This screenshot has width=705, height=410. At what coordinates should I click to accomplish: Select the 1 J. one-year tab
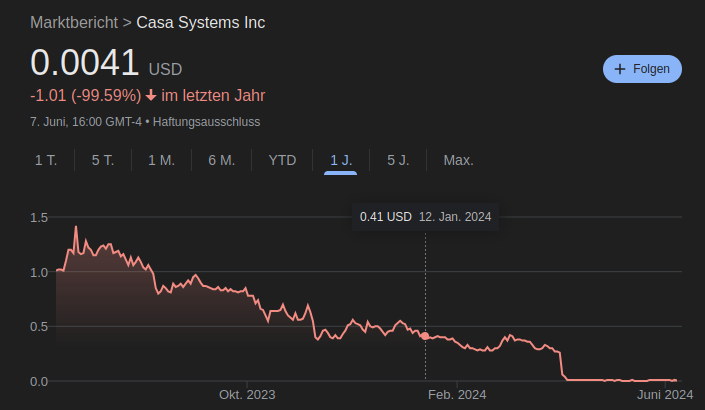click(x=341, y=160)
